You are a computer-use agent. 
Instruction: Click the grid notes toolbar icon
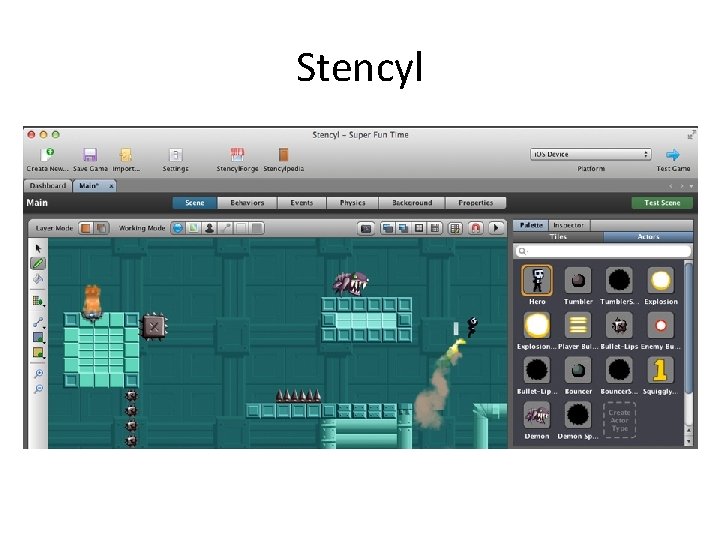pyautogui.click(x=455, y=228)
